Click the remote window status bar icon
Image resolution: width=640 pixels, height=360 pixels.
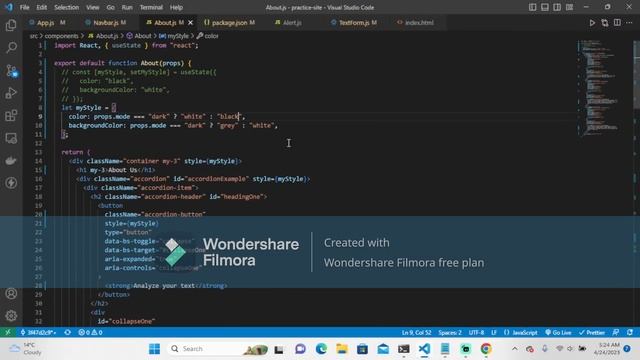click(7, 332)
